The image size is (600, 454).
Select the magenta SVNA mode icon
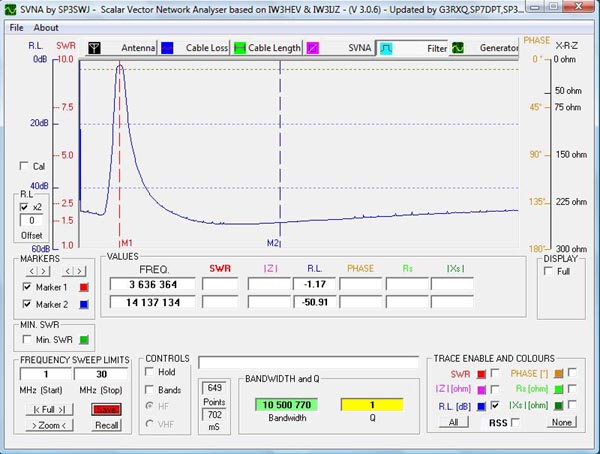pyautogui.click(x=313, y=47)
